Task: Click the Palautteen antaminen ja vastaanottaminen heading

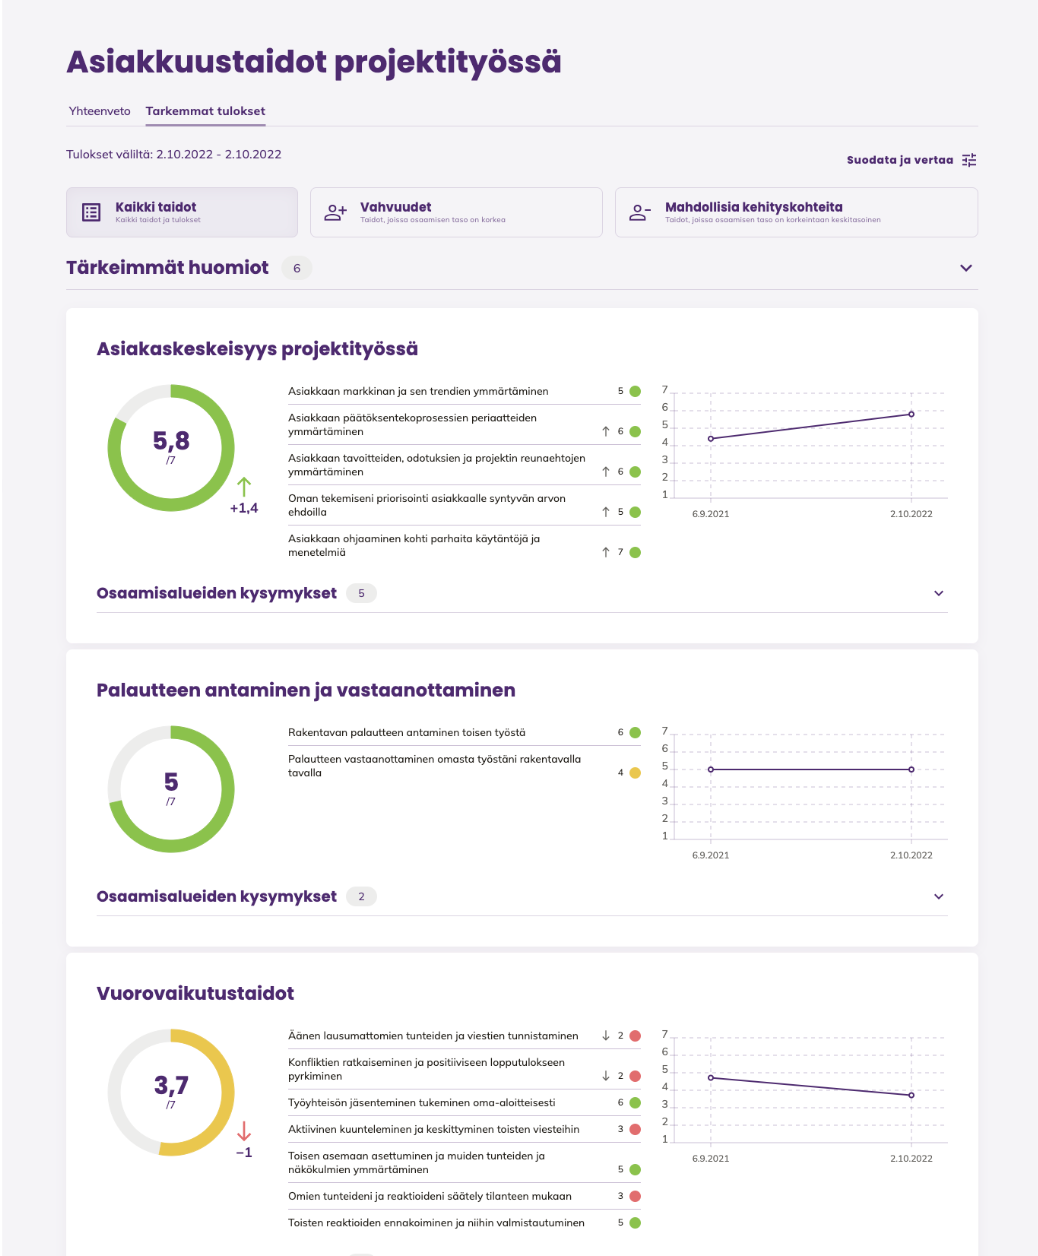Action: 306,690
